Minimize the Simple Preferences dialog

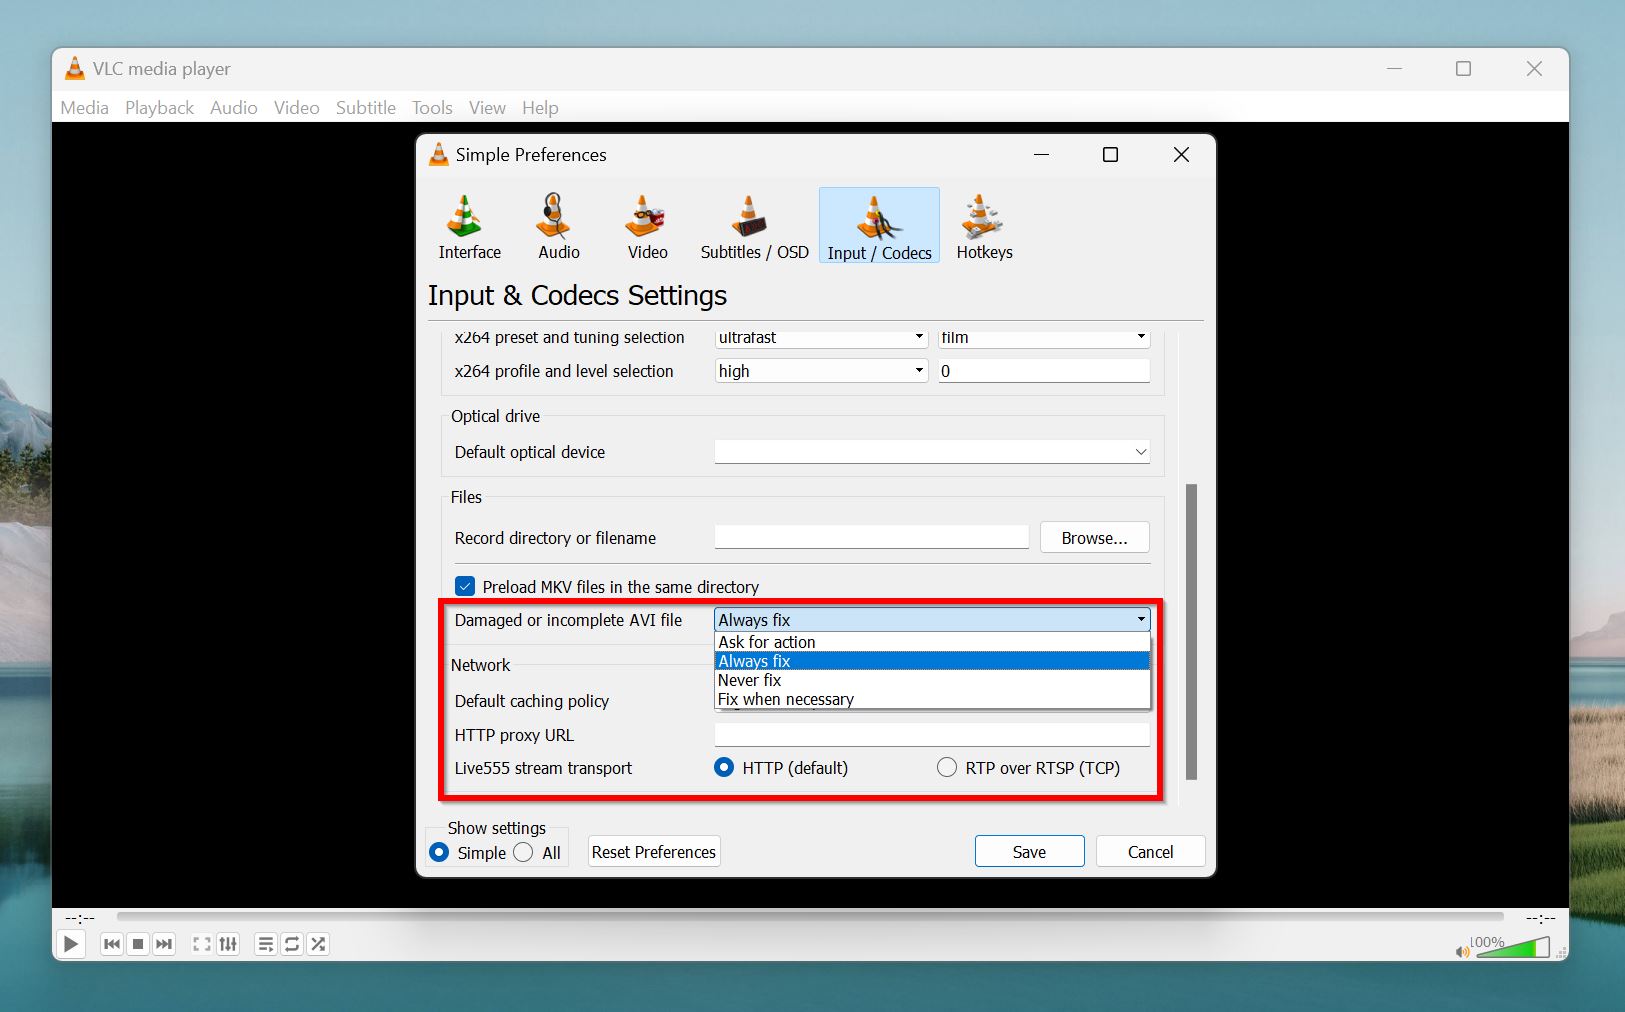pos(1041,155)
